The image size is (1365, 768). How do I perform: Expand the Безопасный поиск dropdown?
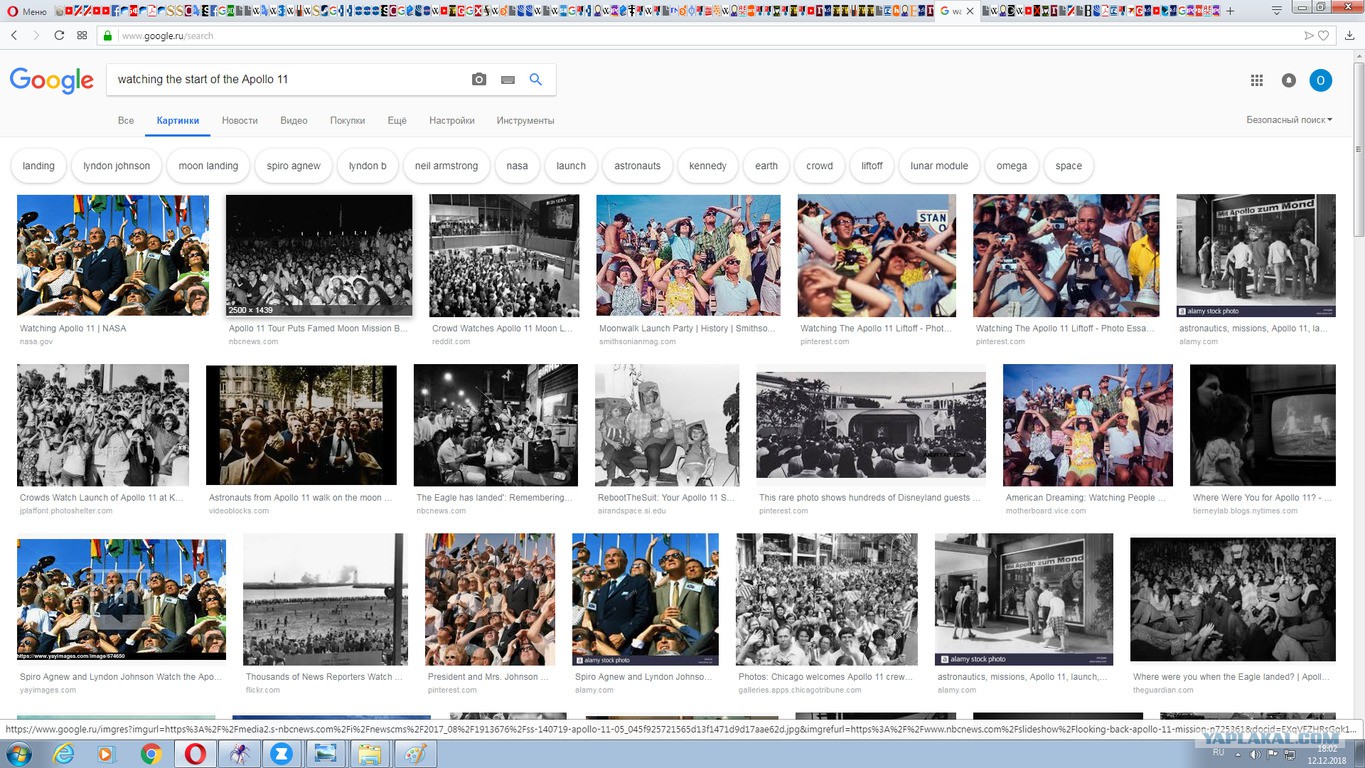(x=1289, y=120)
